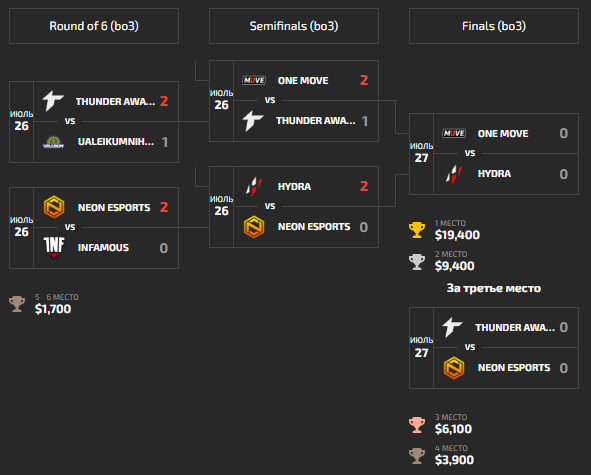Click the bronze trophy for 3 место
Viewport: 591px width, 475px height.
(x=417, y=424)
